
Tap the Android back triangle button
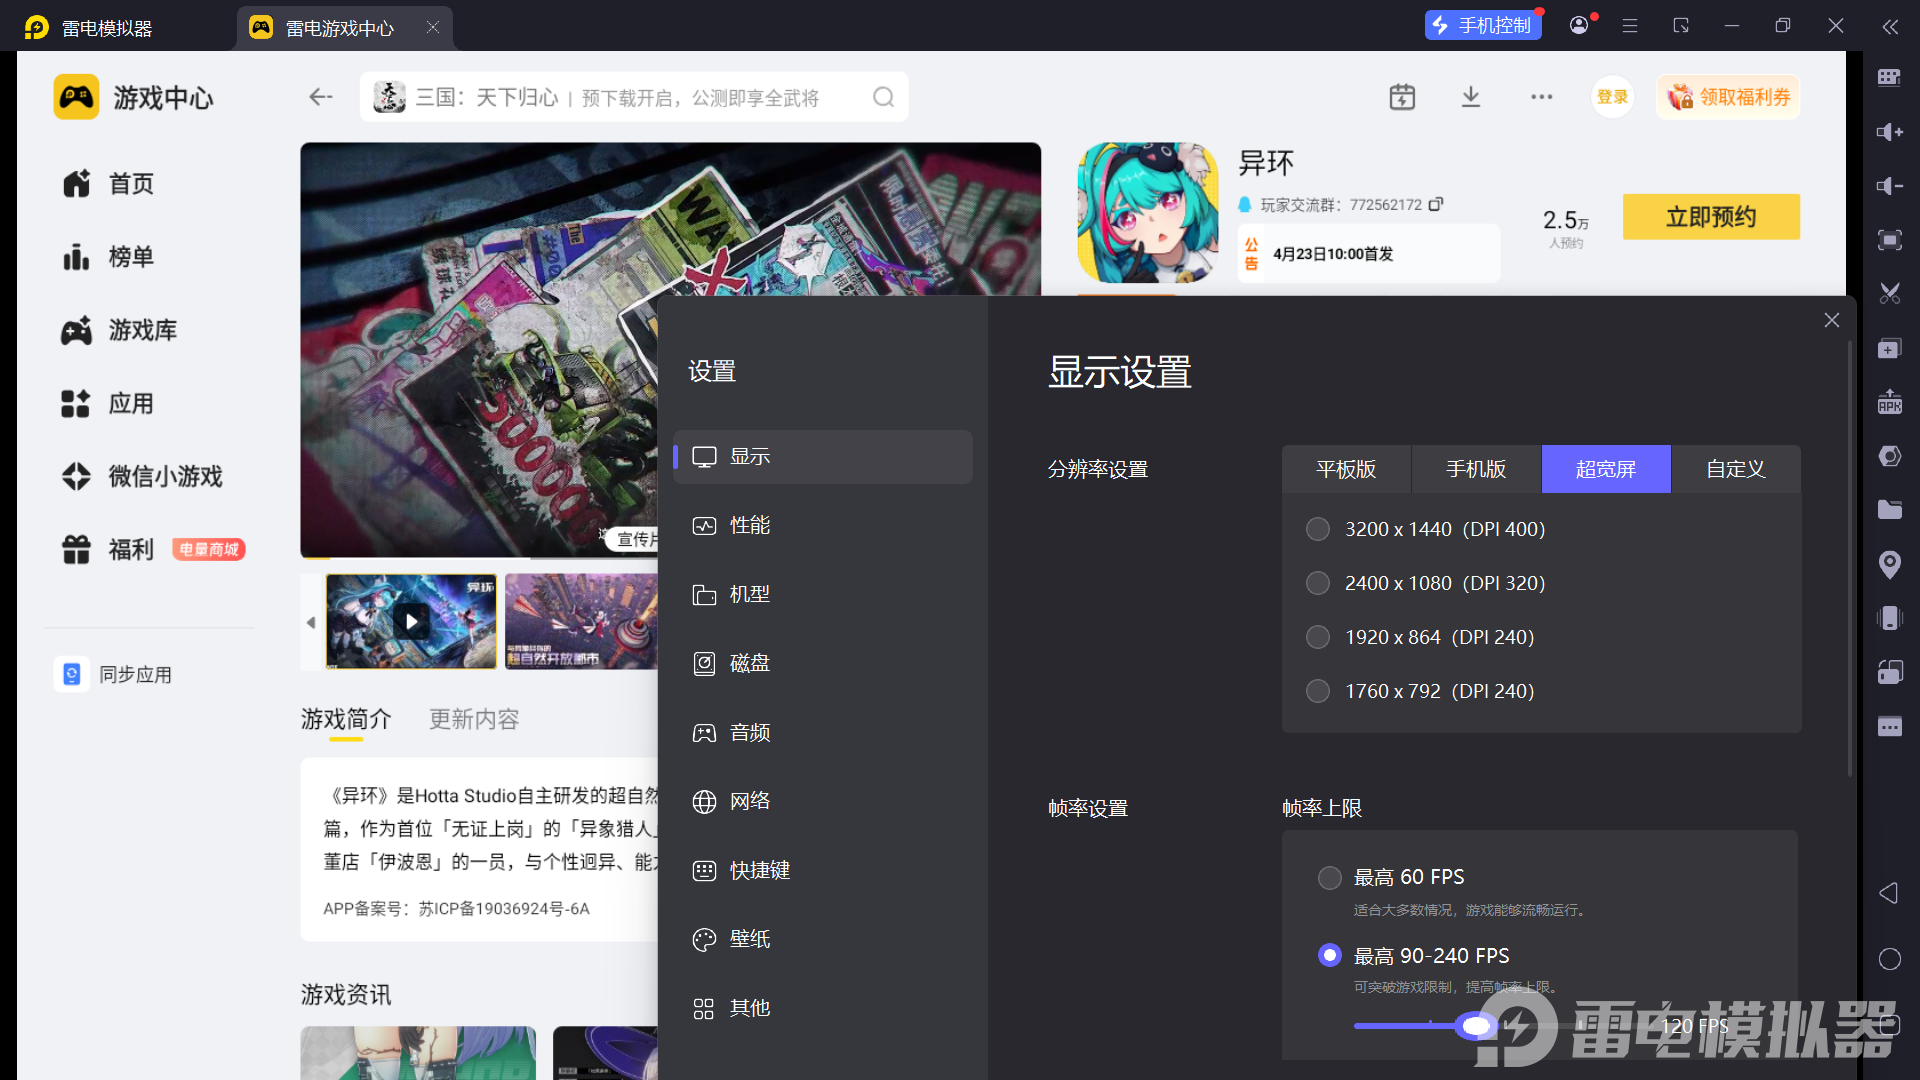tap(1888, 893)
